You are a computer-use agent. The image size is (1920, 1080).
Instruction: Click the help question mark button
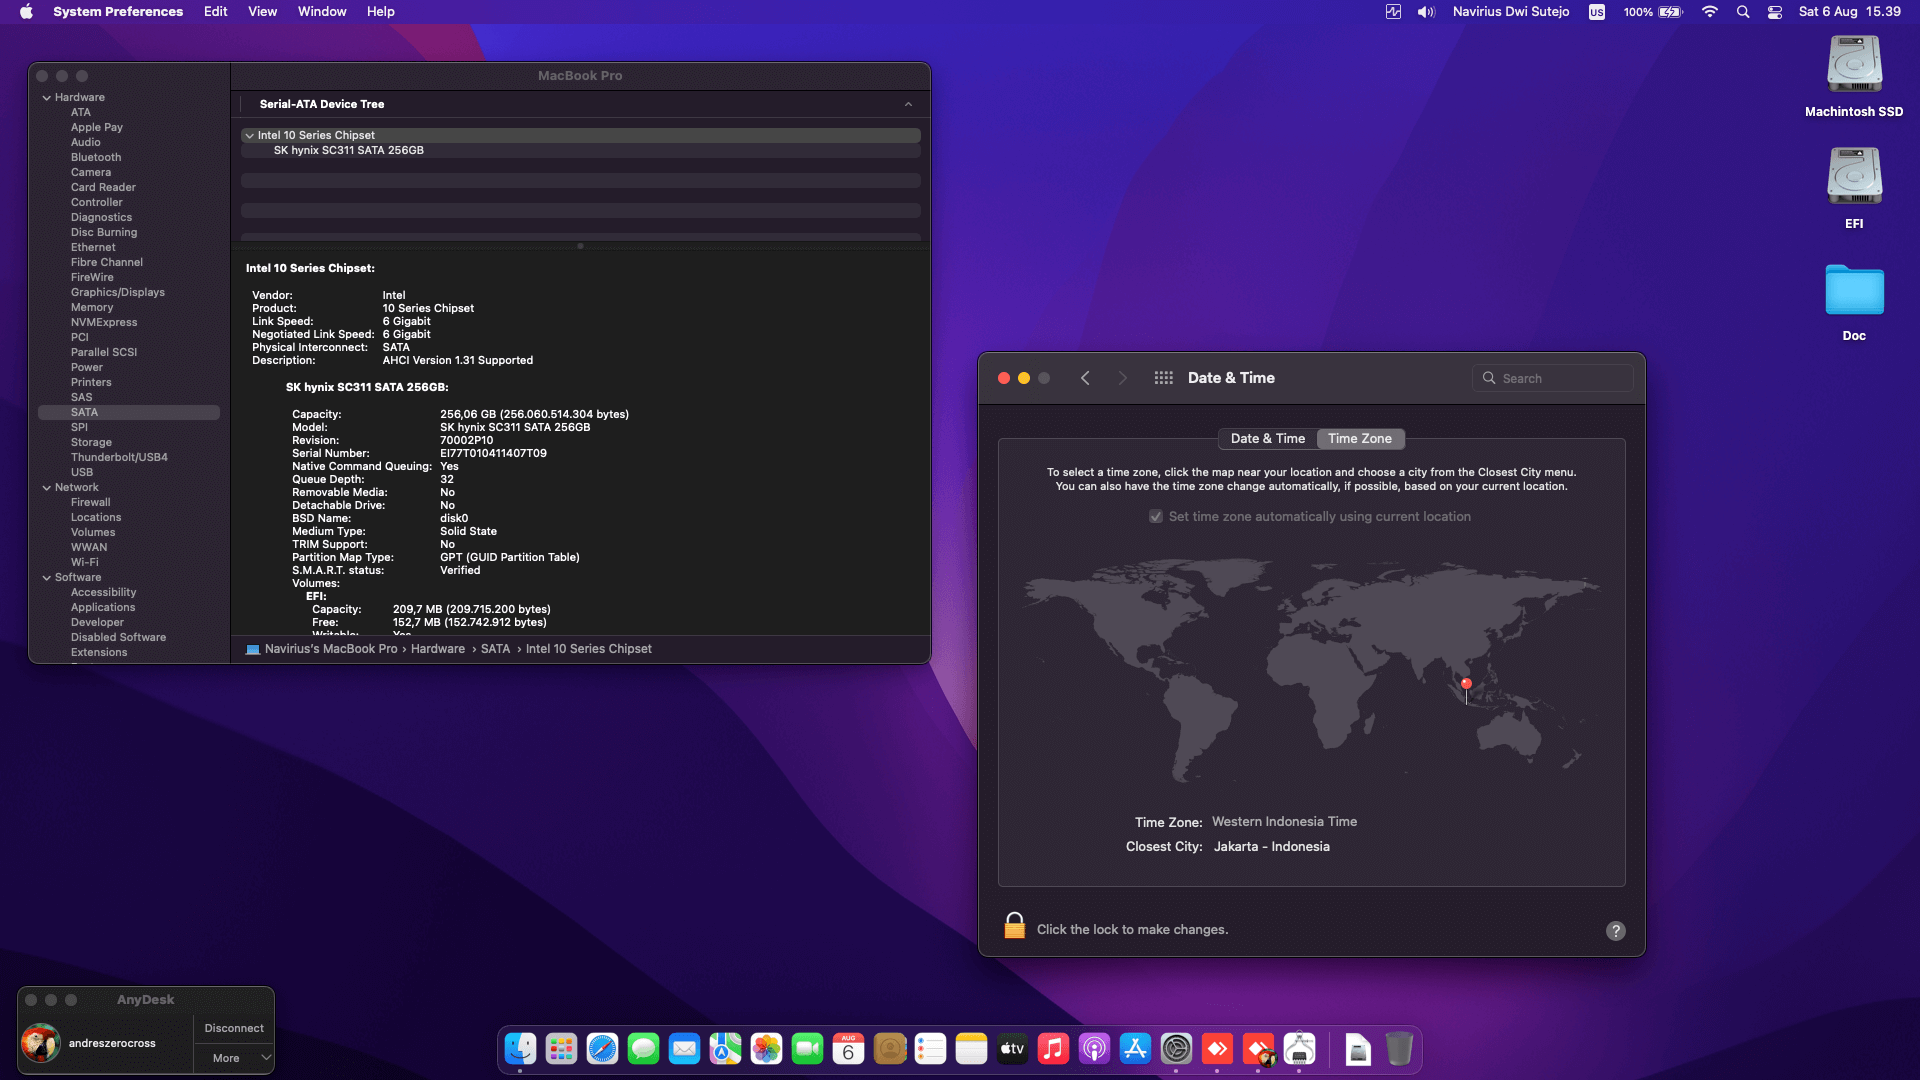[x=1615, y=931]
